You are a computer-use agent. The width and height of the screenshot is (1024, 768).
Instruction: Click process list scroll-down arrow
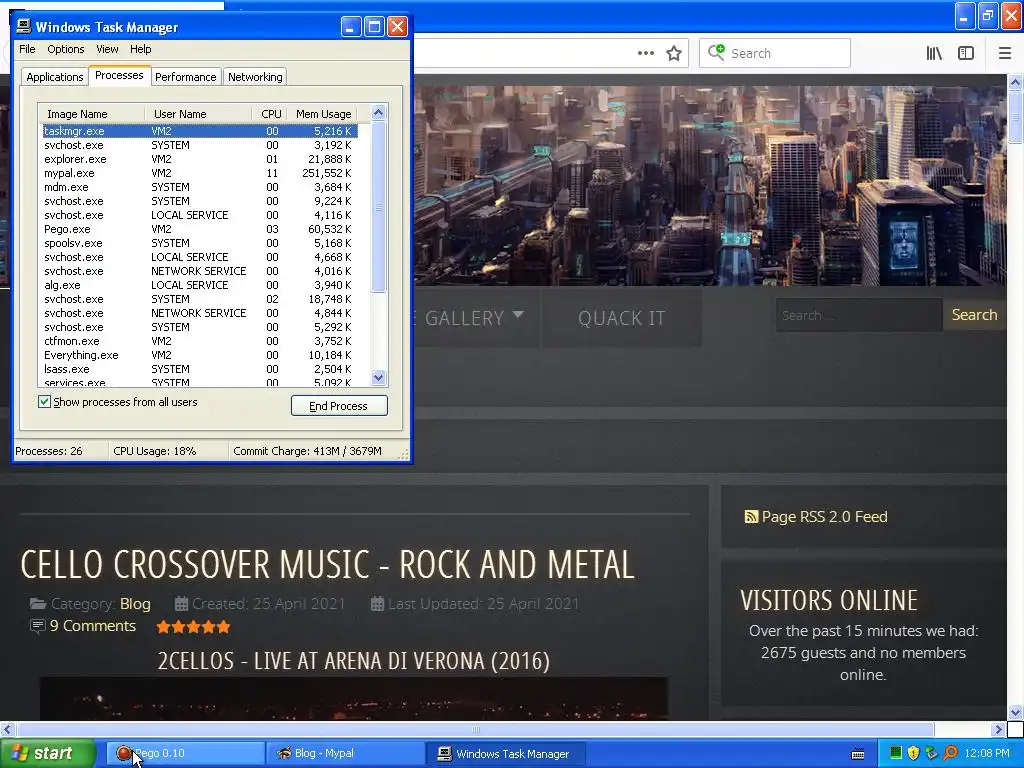coord(378,377)
